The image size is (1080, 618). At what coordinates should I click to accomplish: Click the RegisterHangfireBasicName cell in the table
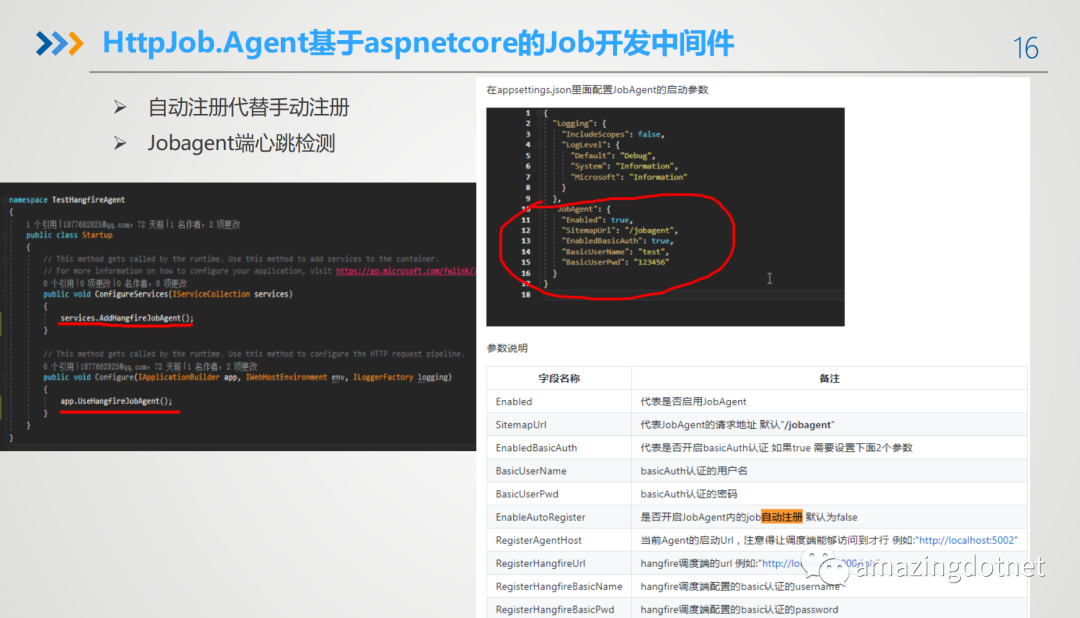[559, 586]
